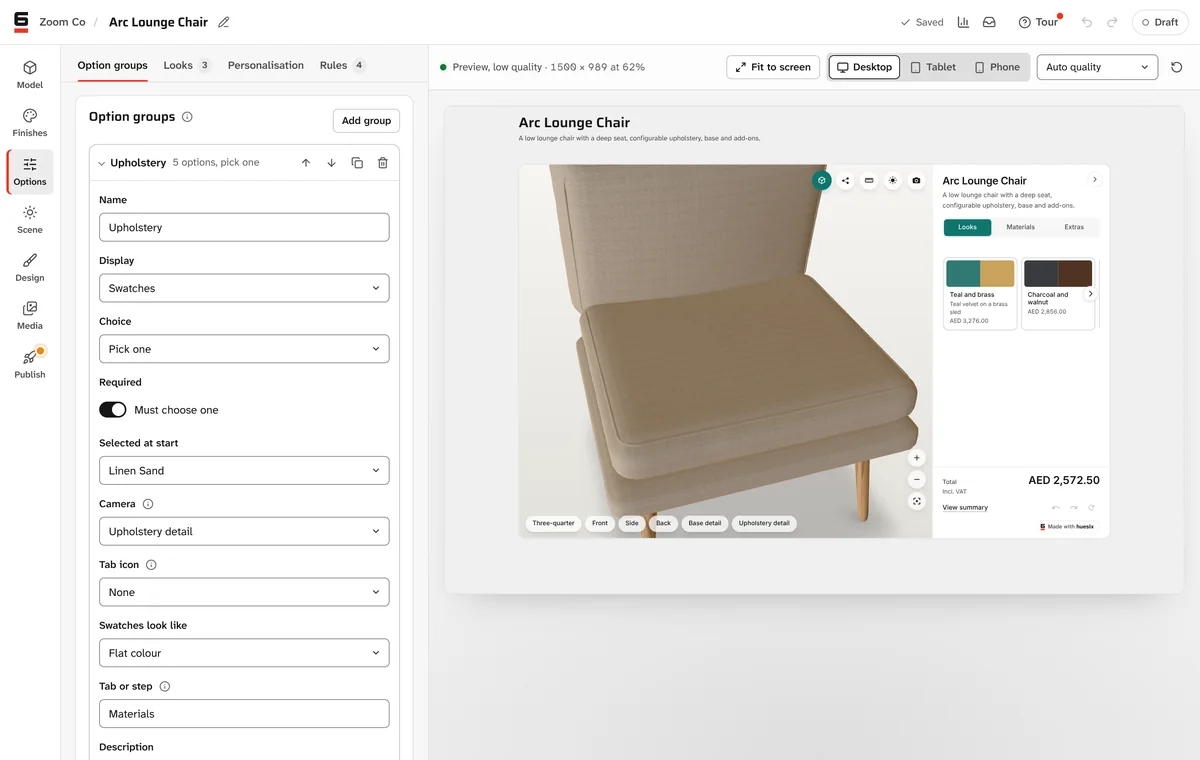Click the info icon next to Tab or step
This screenshot has width=1200, height=760.
[165, 686]
